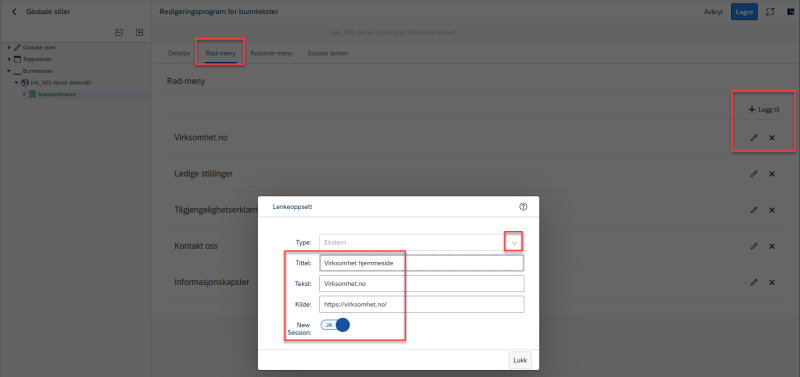This screenshot has width=800, height=377.
Task: Click the expand-all icon in tree panel
Action: [139, 32]
